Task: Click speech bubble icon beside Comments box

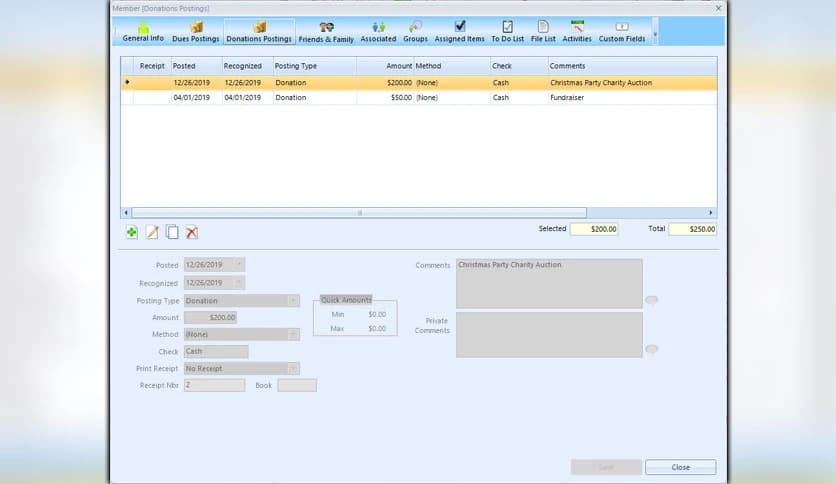Action: [651, 300]
